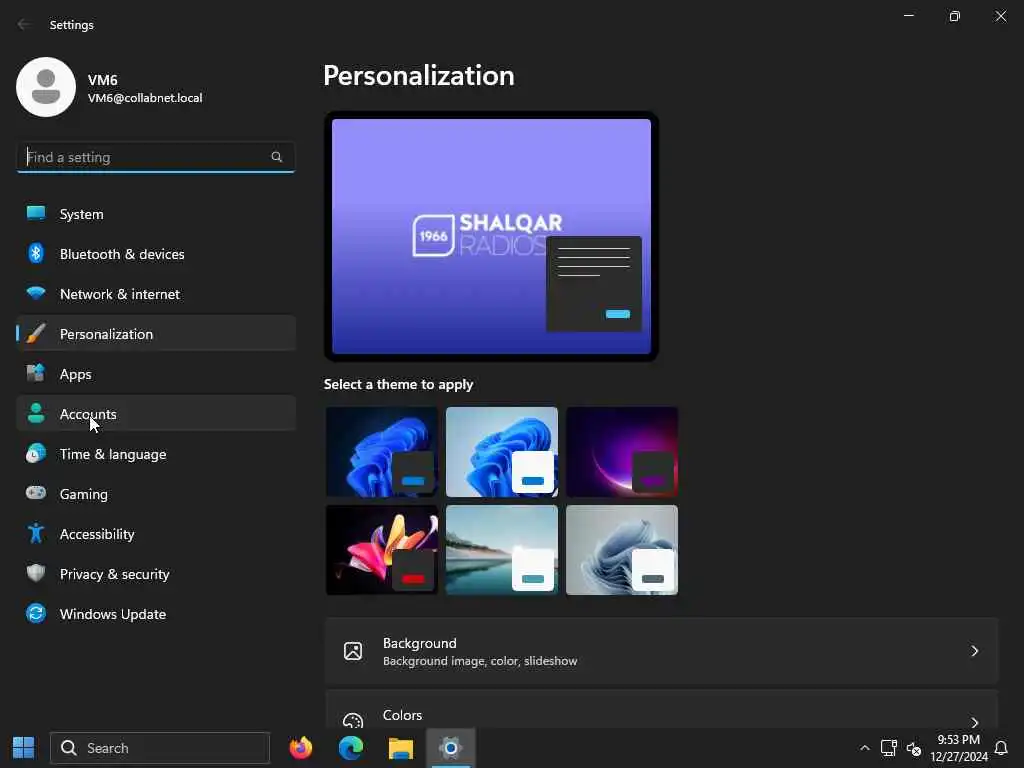Open the System settings page
The height and width of the screenshot is (768, 1024).
click(156, 214)
